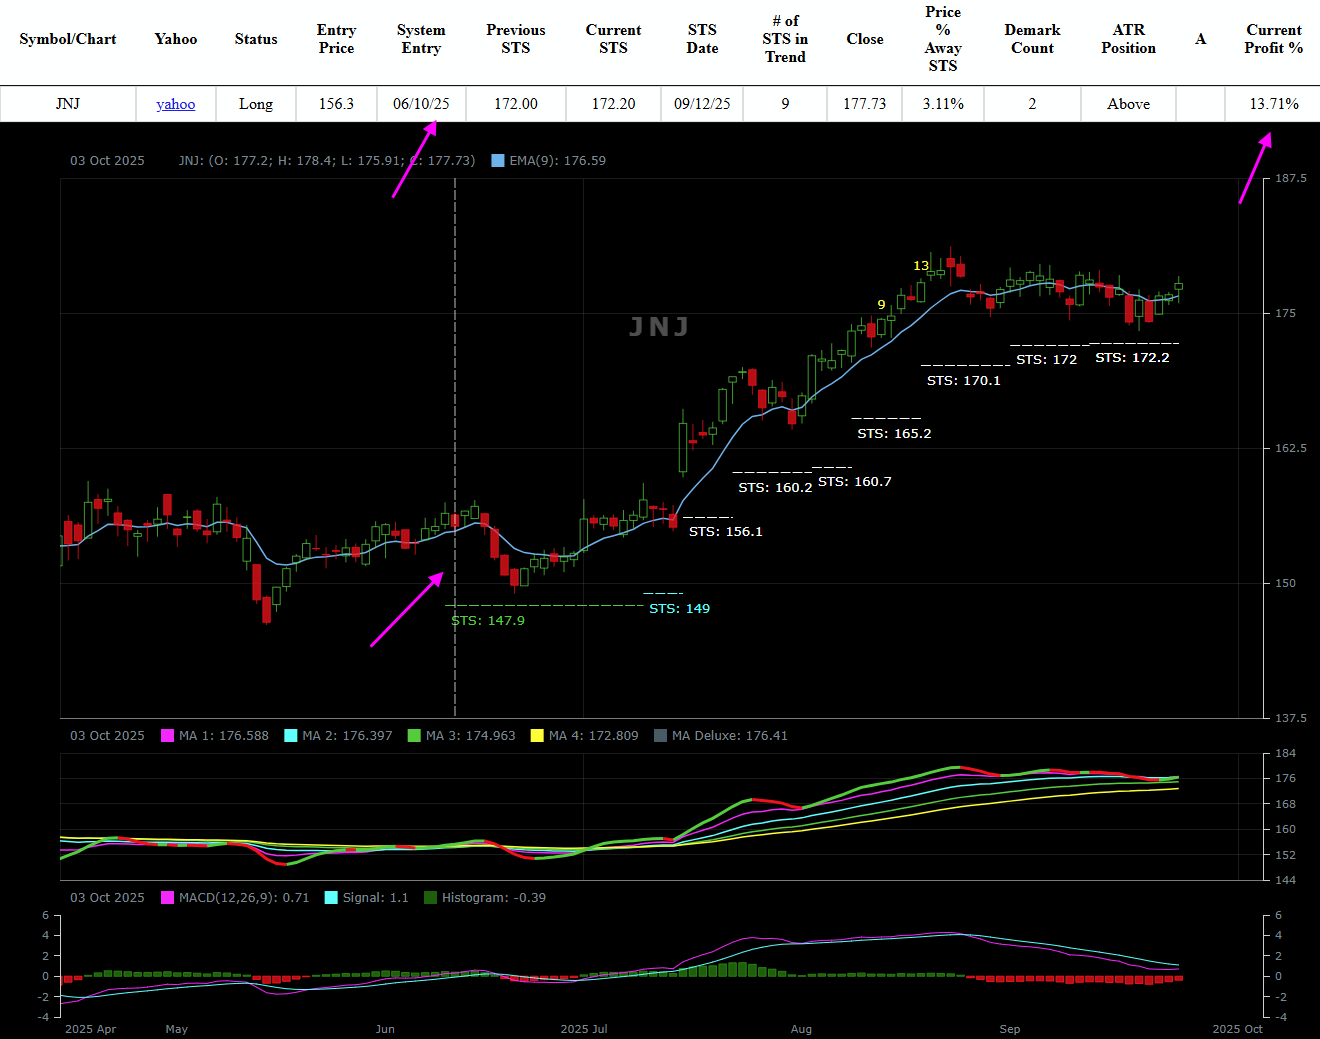The image size is (1320, 1039).
Task: Click the ATR position value Above
Action: pyautogui.click(x=1129, y=104)
